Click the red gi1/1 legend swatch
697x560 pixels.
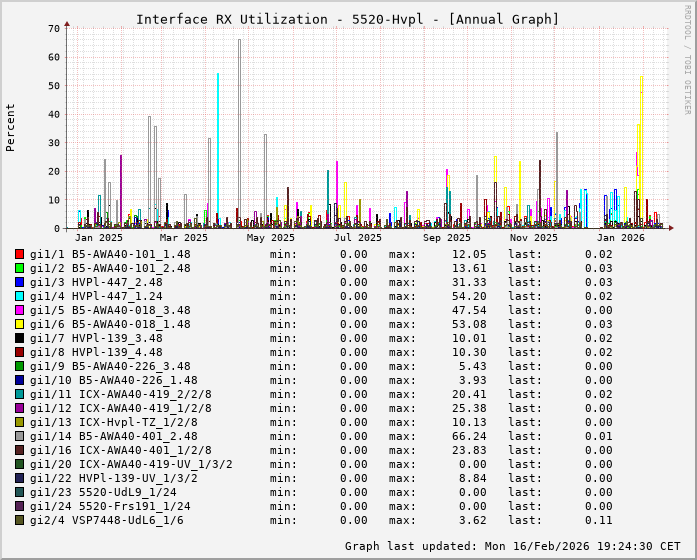coord(20,255)
